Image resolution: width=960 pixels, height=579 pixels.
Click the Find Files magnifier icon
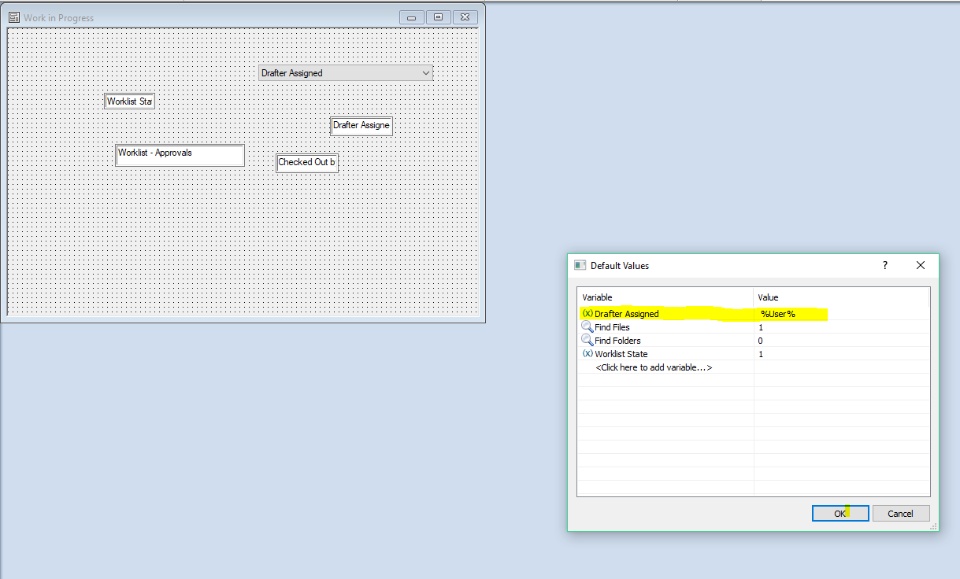587,327
